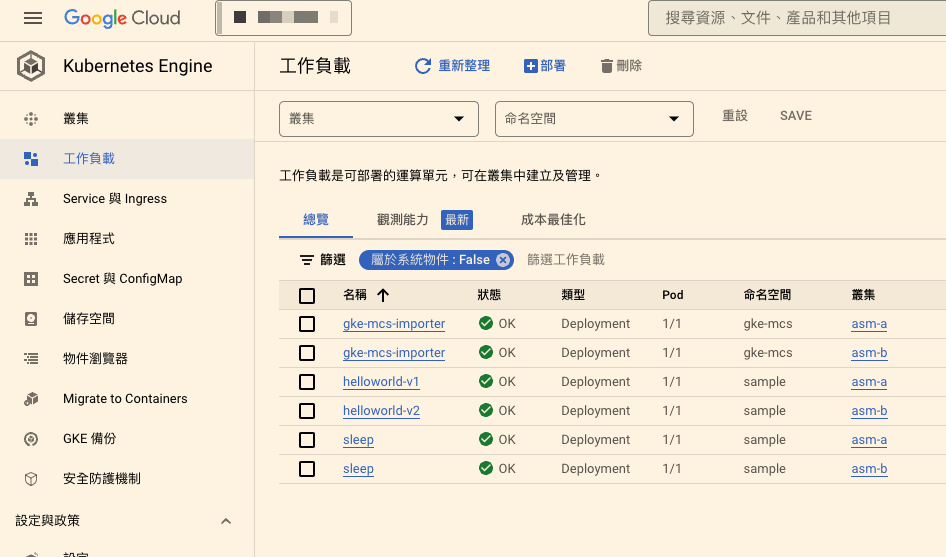Click the Google Cloud logo

pyautogui.click(x=122, y=18)
